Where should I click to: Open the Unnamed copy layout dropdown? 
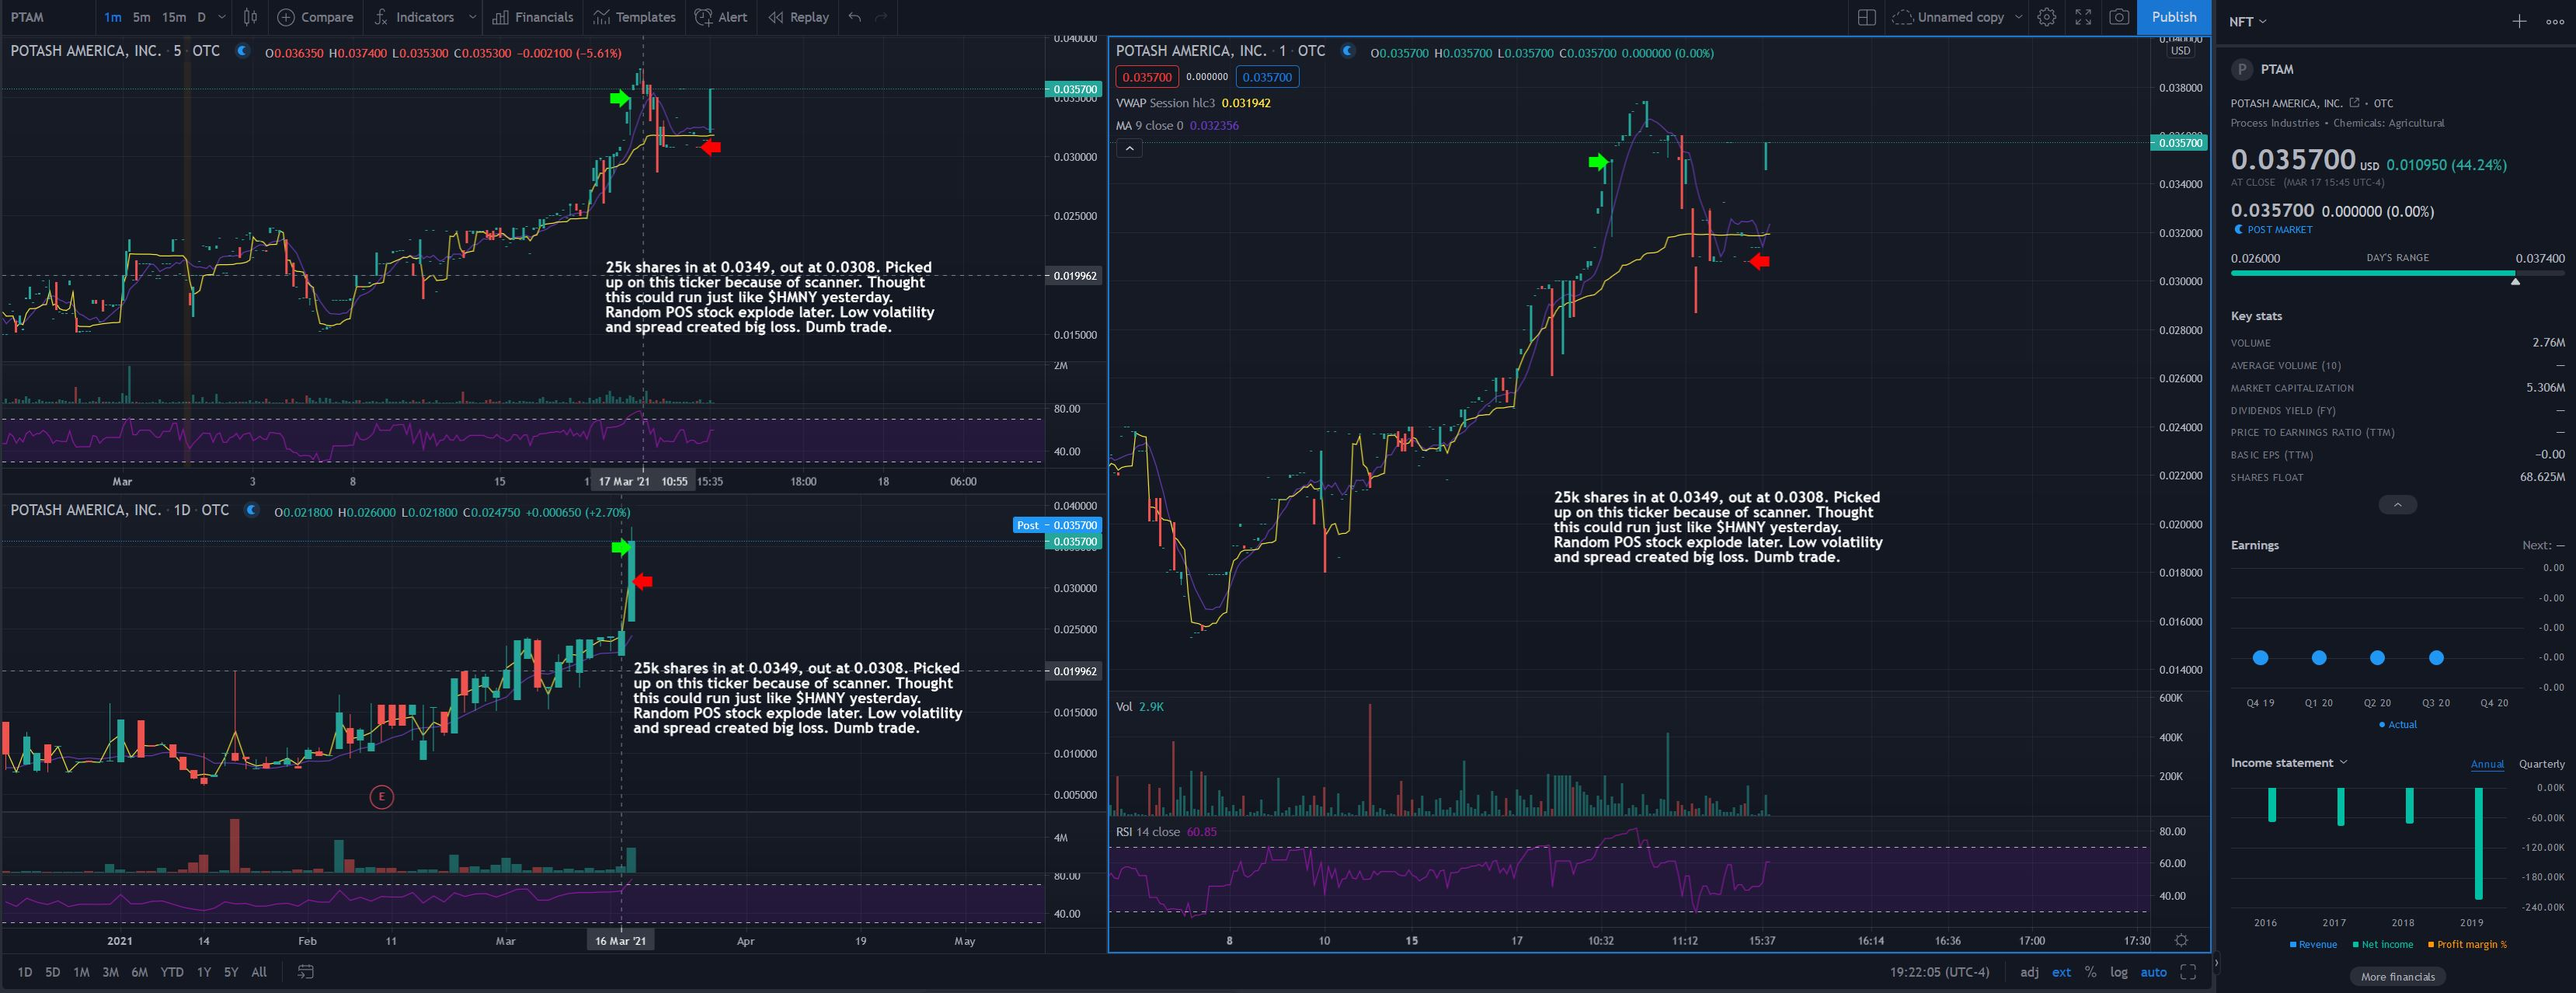coord(2018,17)
